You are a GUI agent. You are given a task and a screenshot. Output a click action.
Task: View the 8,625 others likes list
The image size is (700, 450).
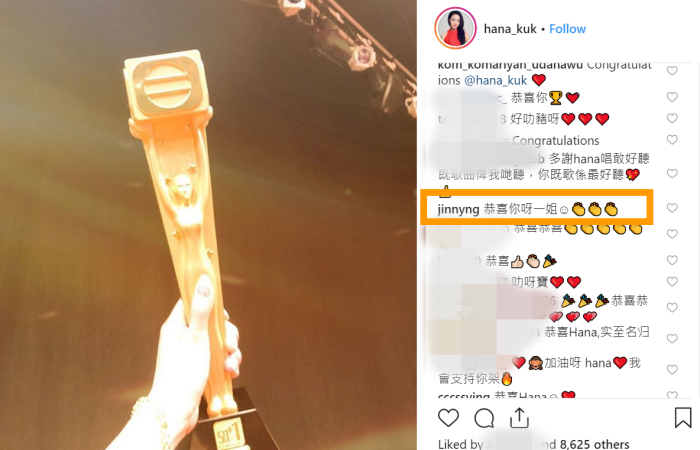coord(594,444)
